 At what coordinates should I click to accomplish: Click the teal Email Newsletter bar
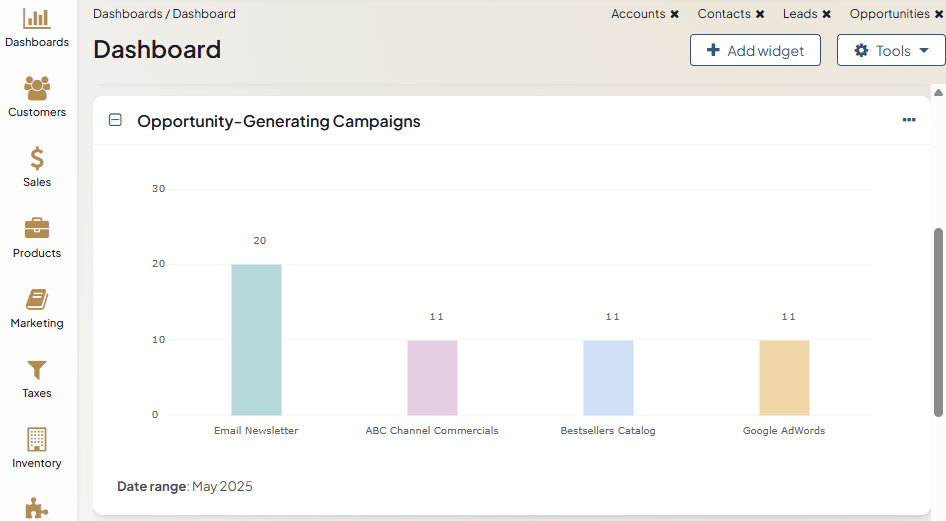coord(256,340)
